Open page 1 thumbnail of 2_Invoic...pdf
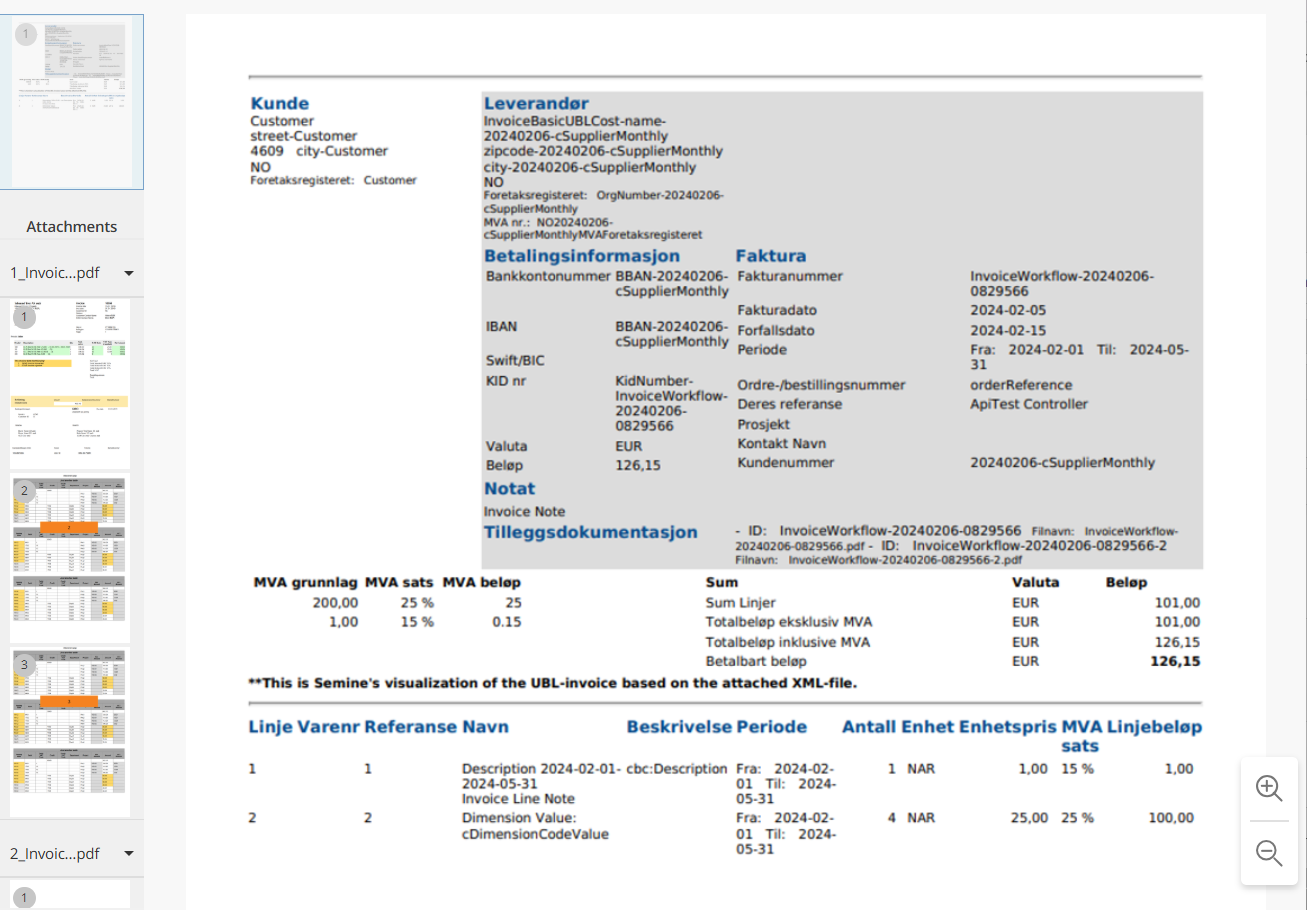 pyautogui.click(x=70, y=894)
